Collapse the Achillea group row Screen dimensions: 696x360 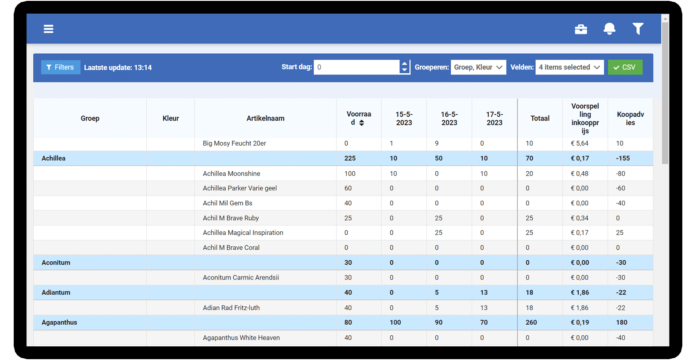click(x=343, y=158)
